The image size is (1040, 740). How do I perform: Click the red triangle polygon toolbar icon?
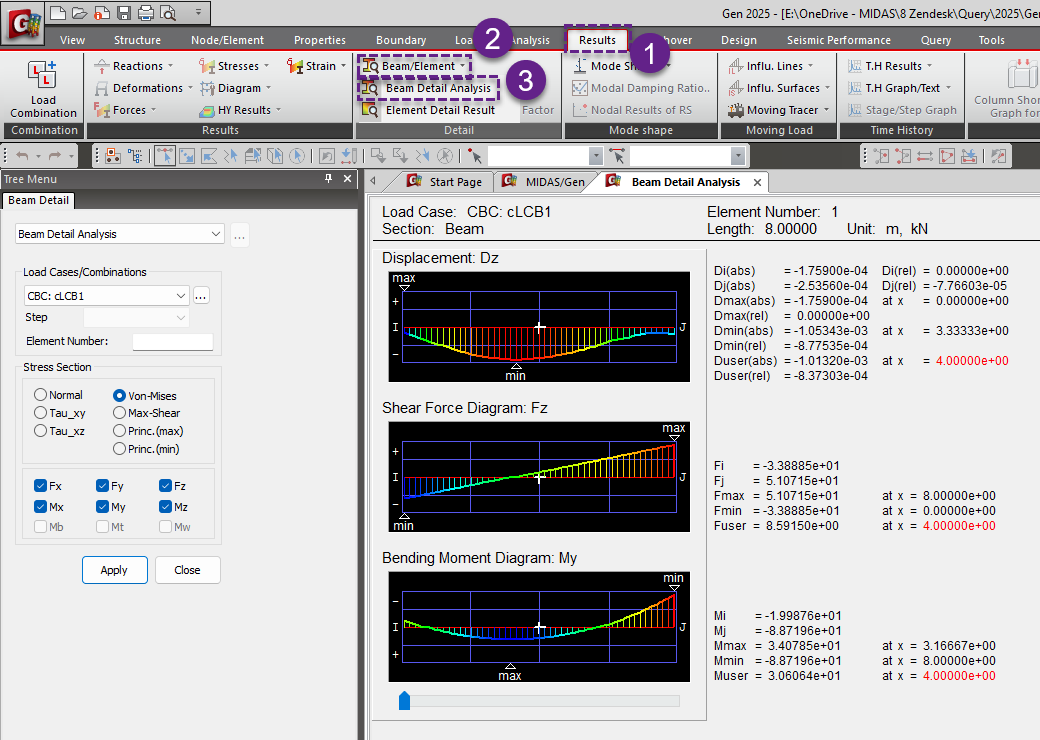coord(947,156)
